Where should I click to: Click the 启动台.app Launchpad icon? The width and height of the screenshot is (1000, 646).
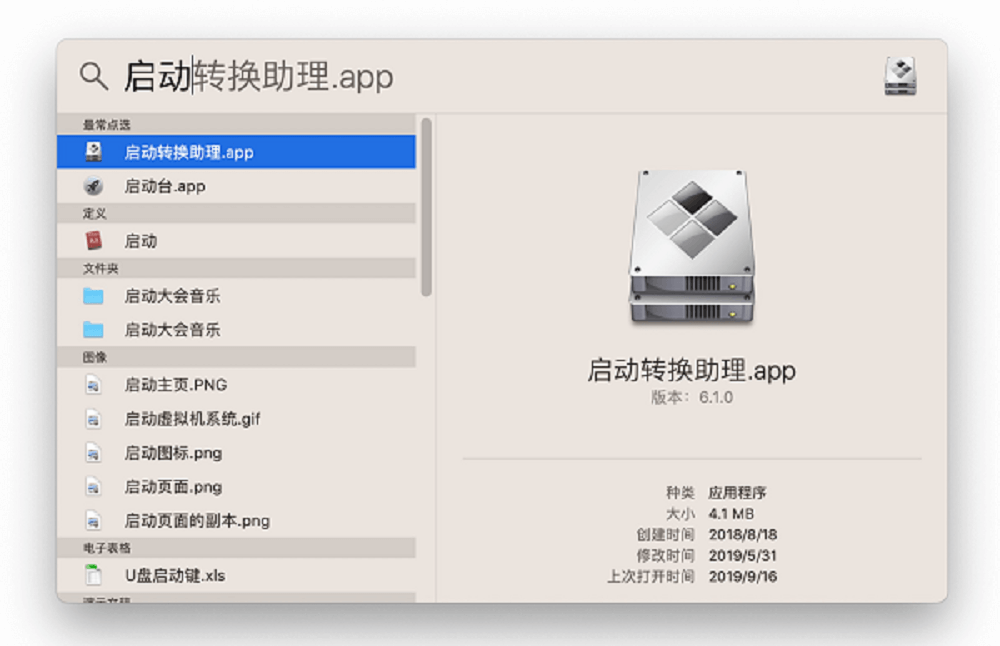click(x=95, y=186)
